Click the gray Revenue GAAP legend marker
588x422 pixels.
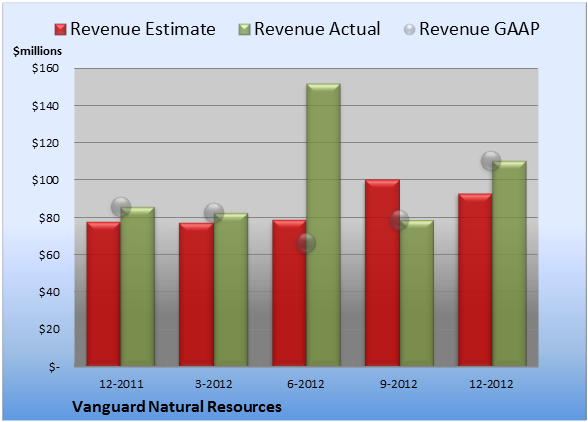[410, 30]
